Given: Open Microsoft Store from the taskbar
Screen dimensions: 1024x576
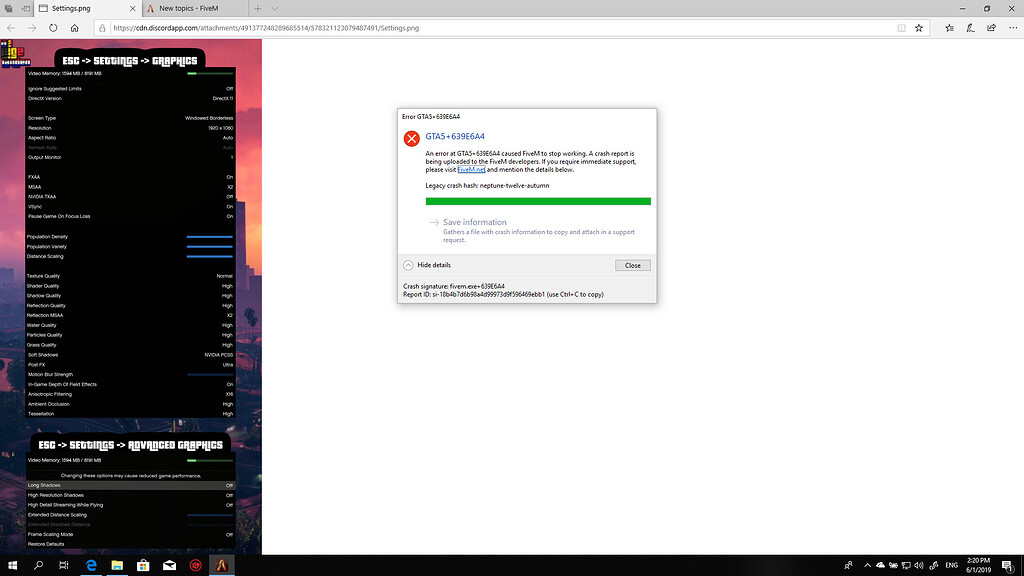Looking at the screenshot, I should click(143, 565).
